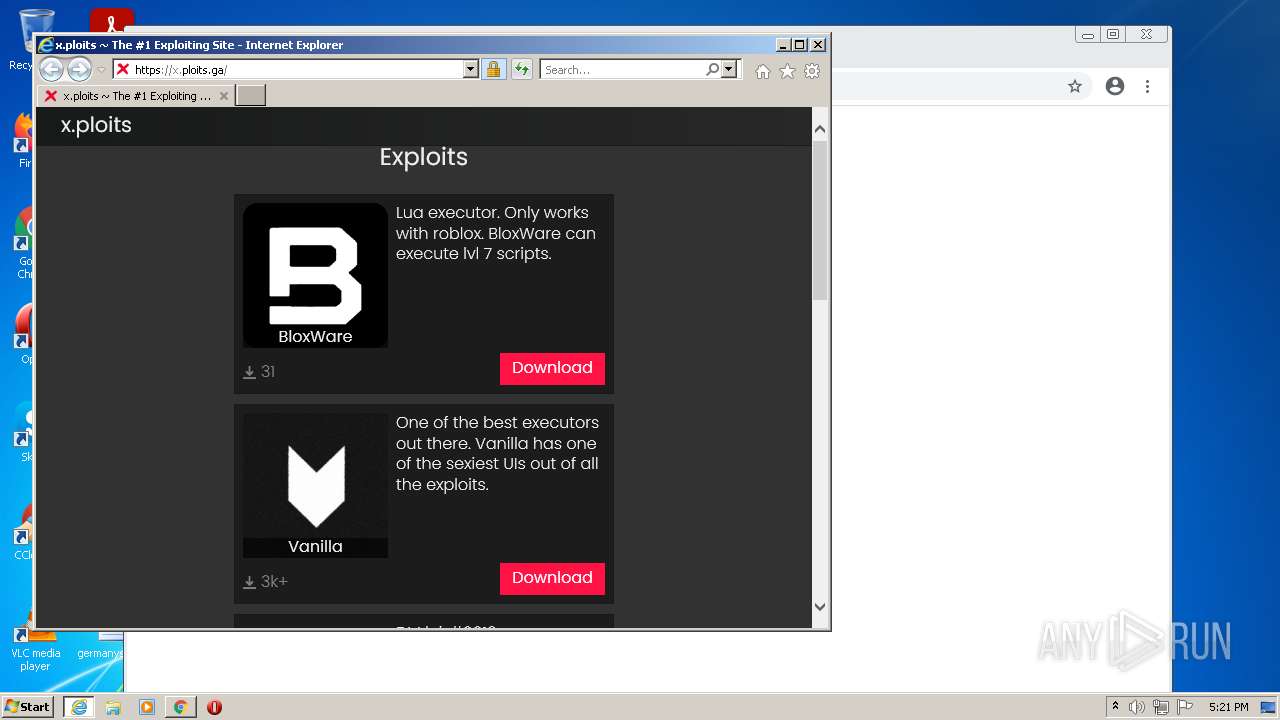The width and height of the screenshot is (1280, 720).
Task: Close the x.ploits tab
Action: [224, 96]
